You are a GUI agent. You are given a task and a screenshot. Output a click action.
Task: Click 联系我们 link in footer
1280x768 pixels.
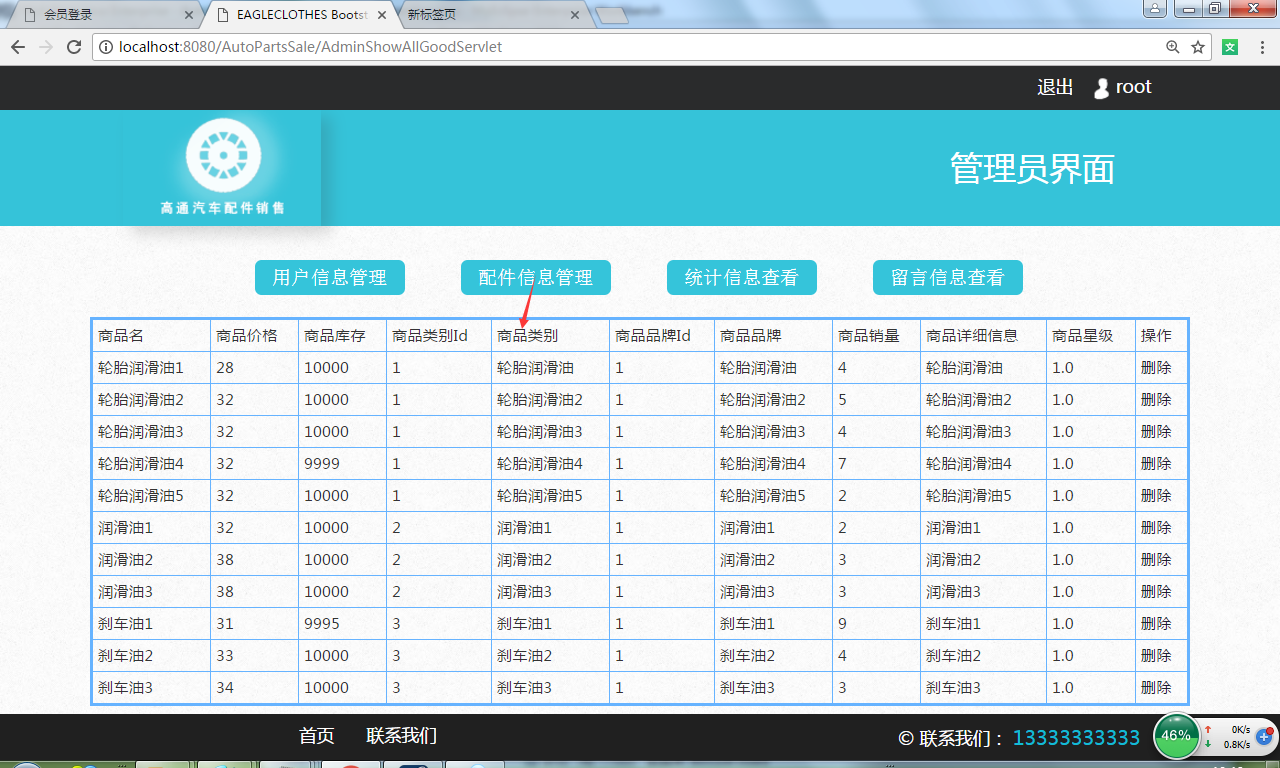[x=402, y=736]
